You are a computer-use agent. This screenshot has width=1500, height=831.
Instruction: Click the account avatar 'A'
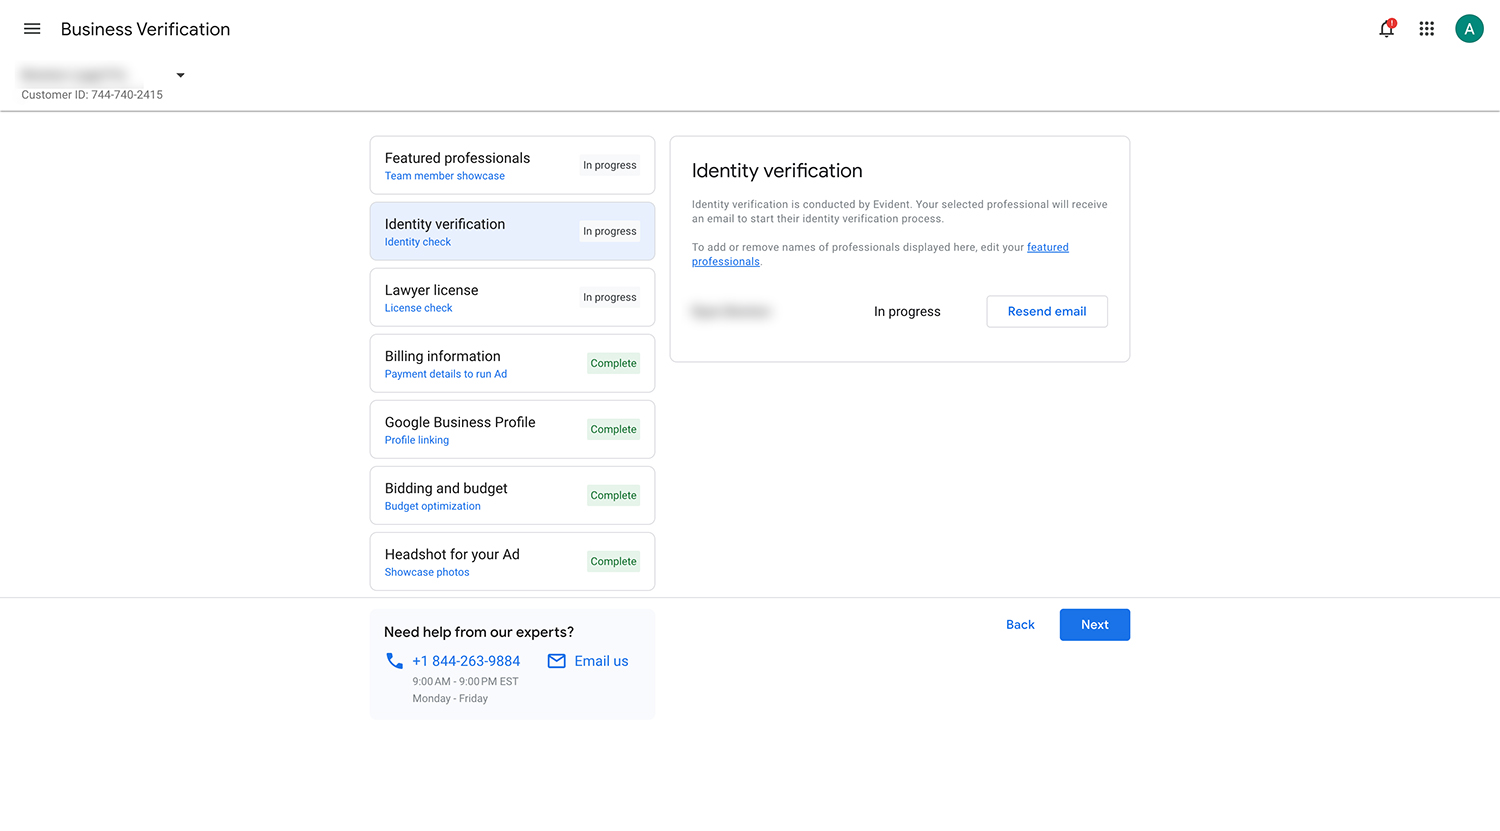click(1469, 29)
